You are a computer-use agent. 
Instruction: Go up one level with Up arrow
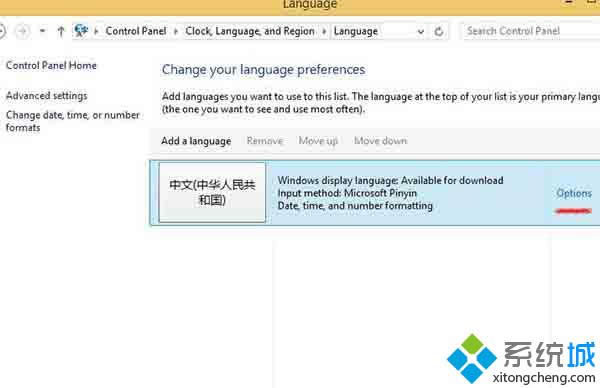[60, 31]
